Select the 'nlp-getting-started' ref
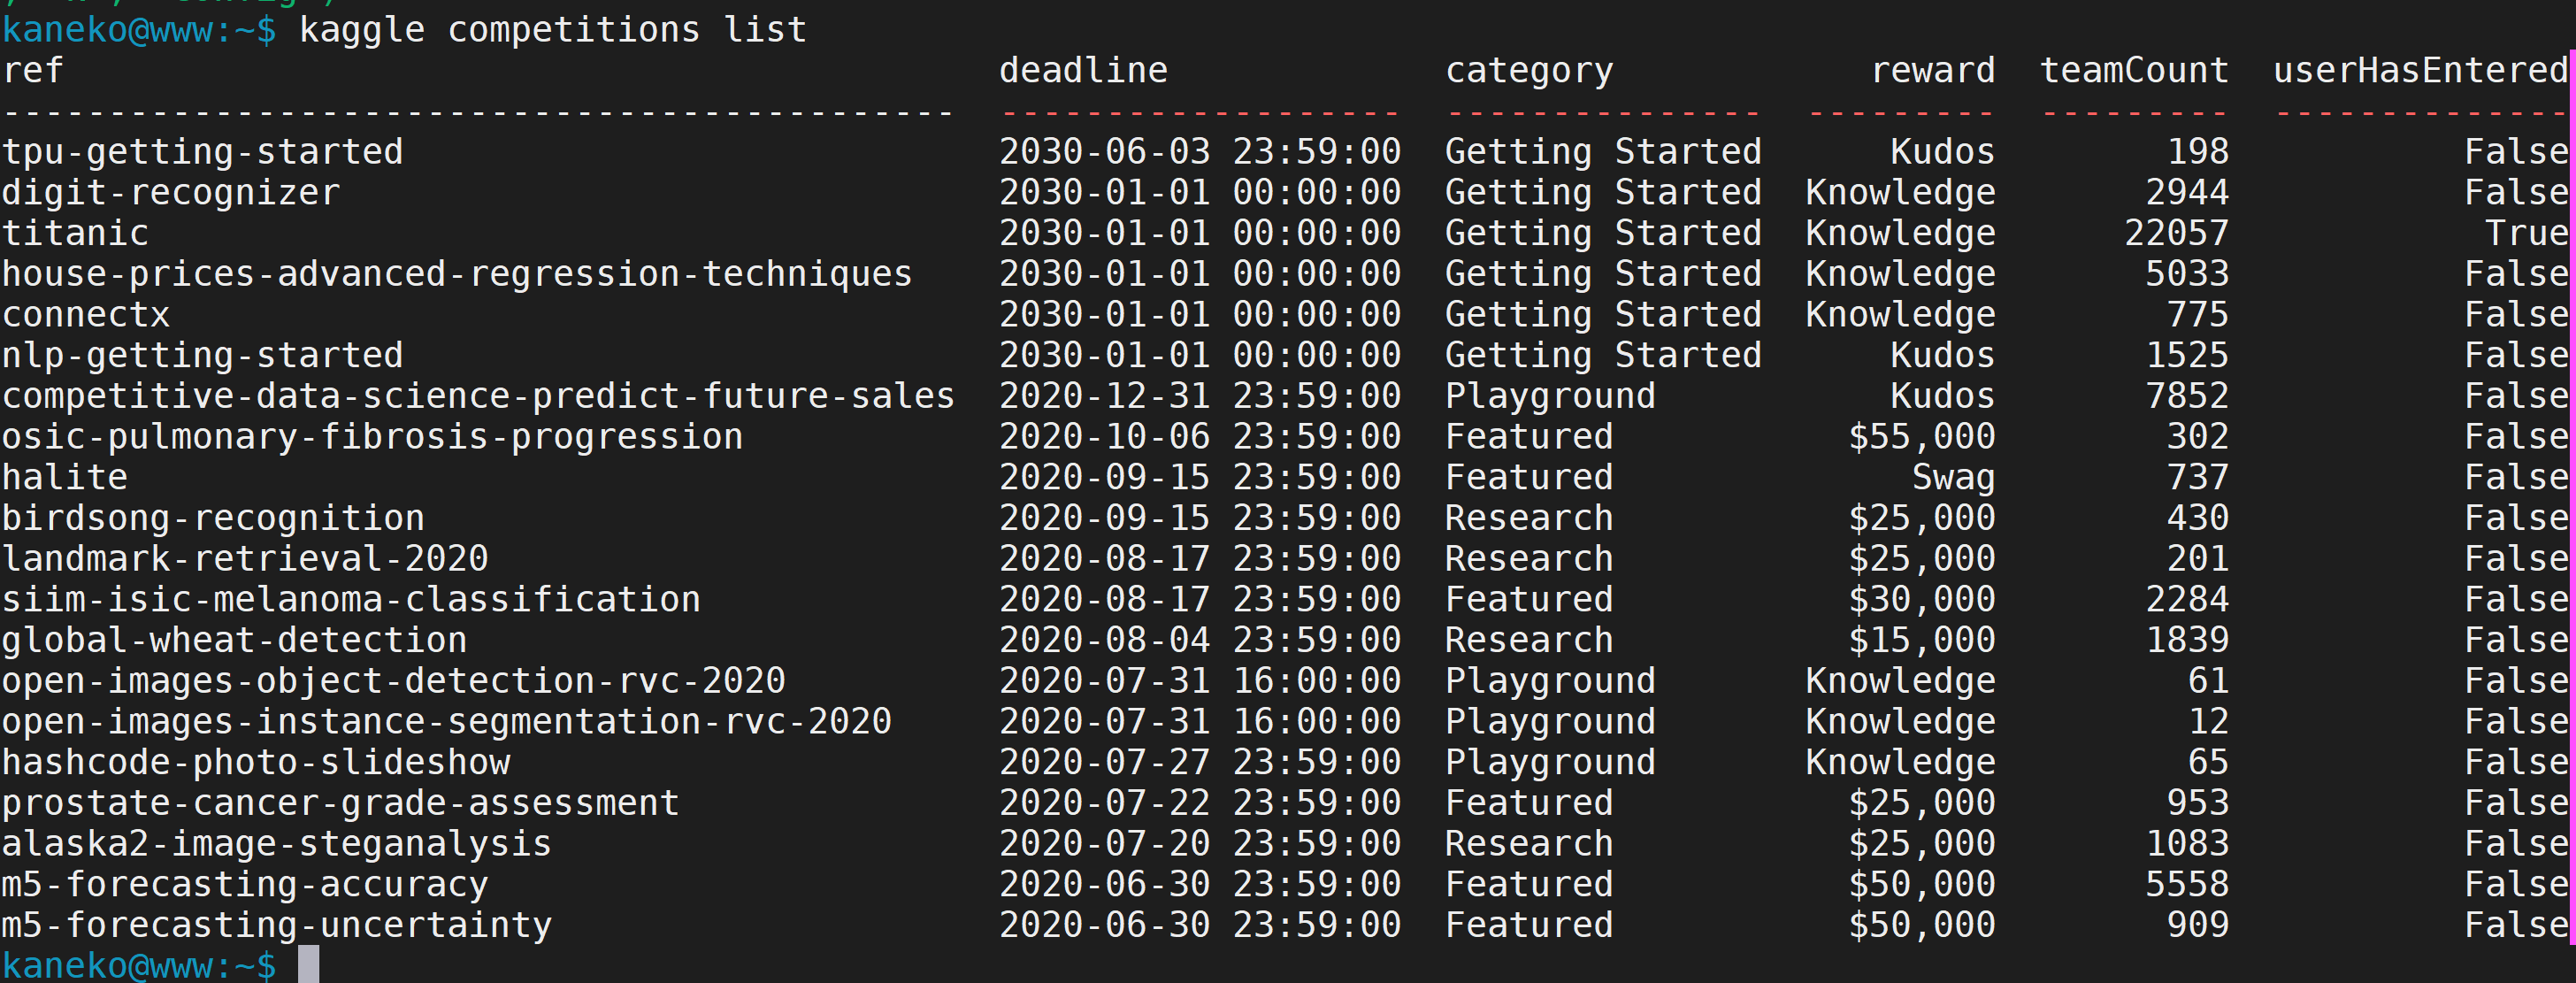 tap(202, 356)
